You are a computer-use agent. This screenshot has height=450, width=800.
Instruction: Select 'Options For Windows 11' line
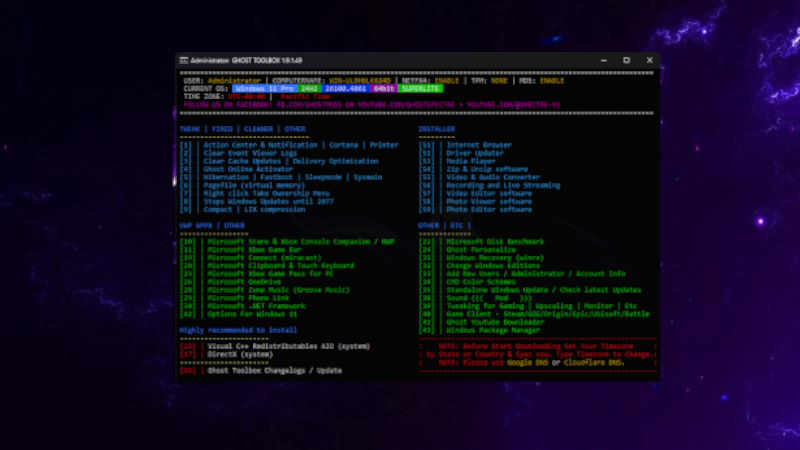pos(238,314)
